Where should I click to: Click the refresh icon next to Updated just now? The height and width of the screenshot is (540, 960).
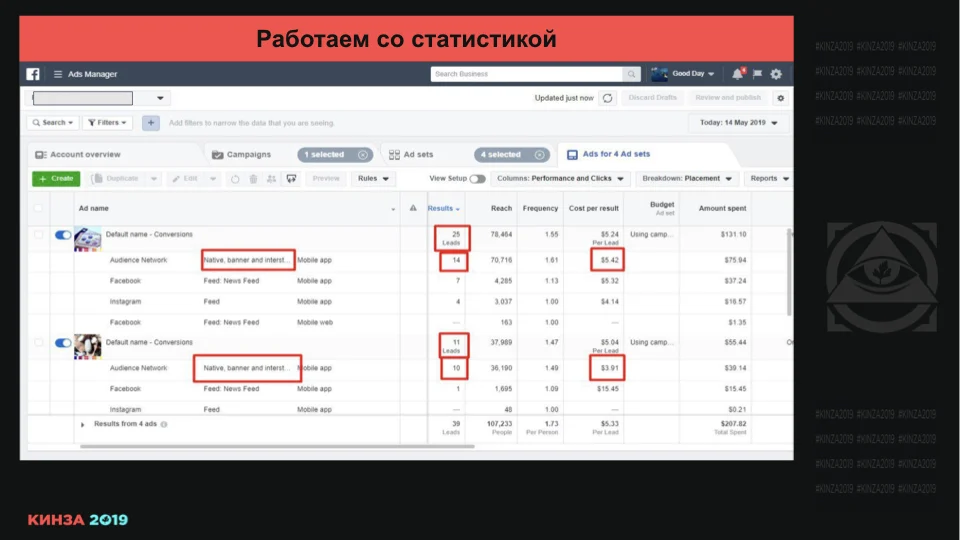click(x=607, y=98)
